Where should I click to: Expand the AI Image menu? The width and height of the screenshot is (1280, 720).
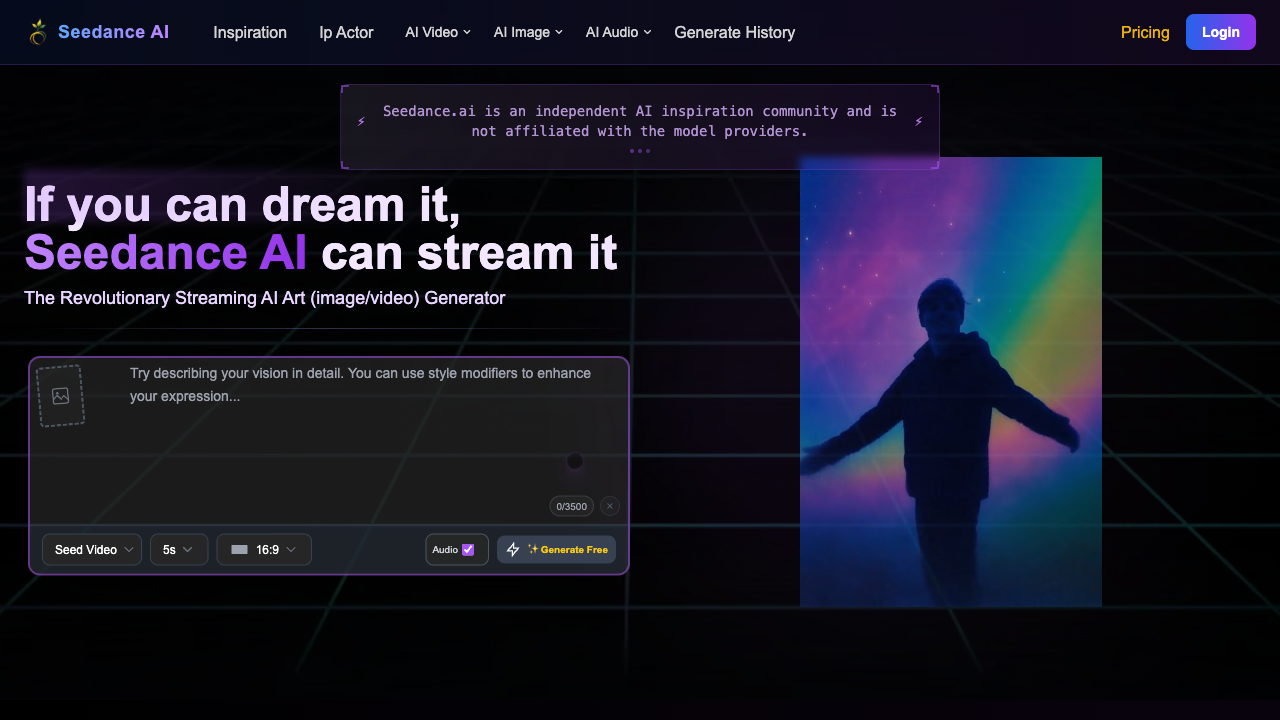(x=528, y=32)
